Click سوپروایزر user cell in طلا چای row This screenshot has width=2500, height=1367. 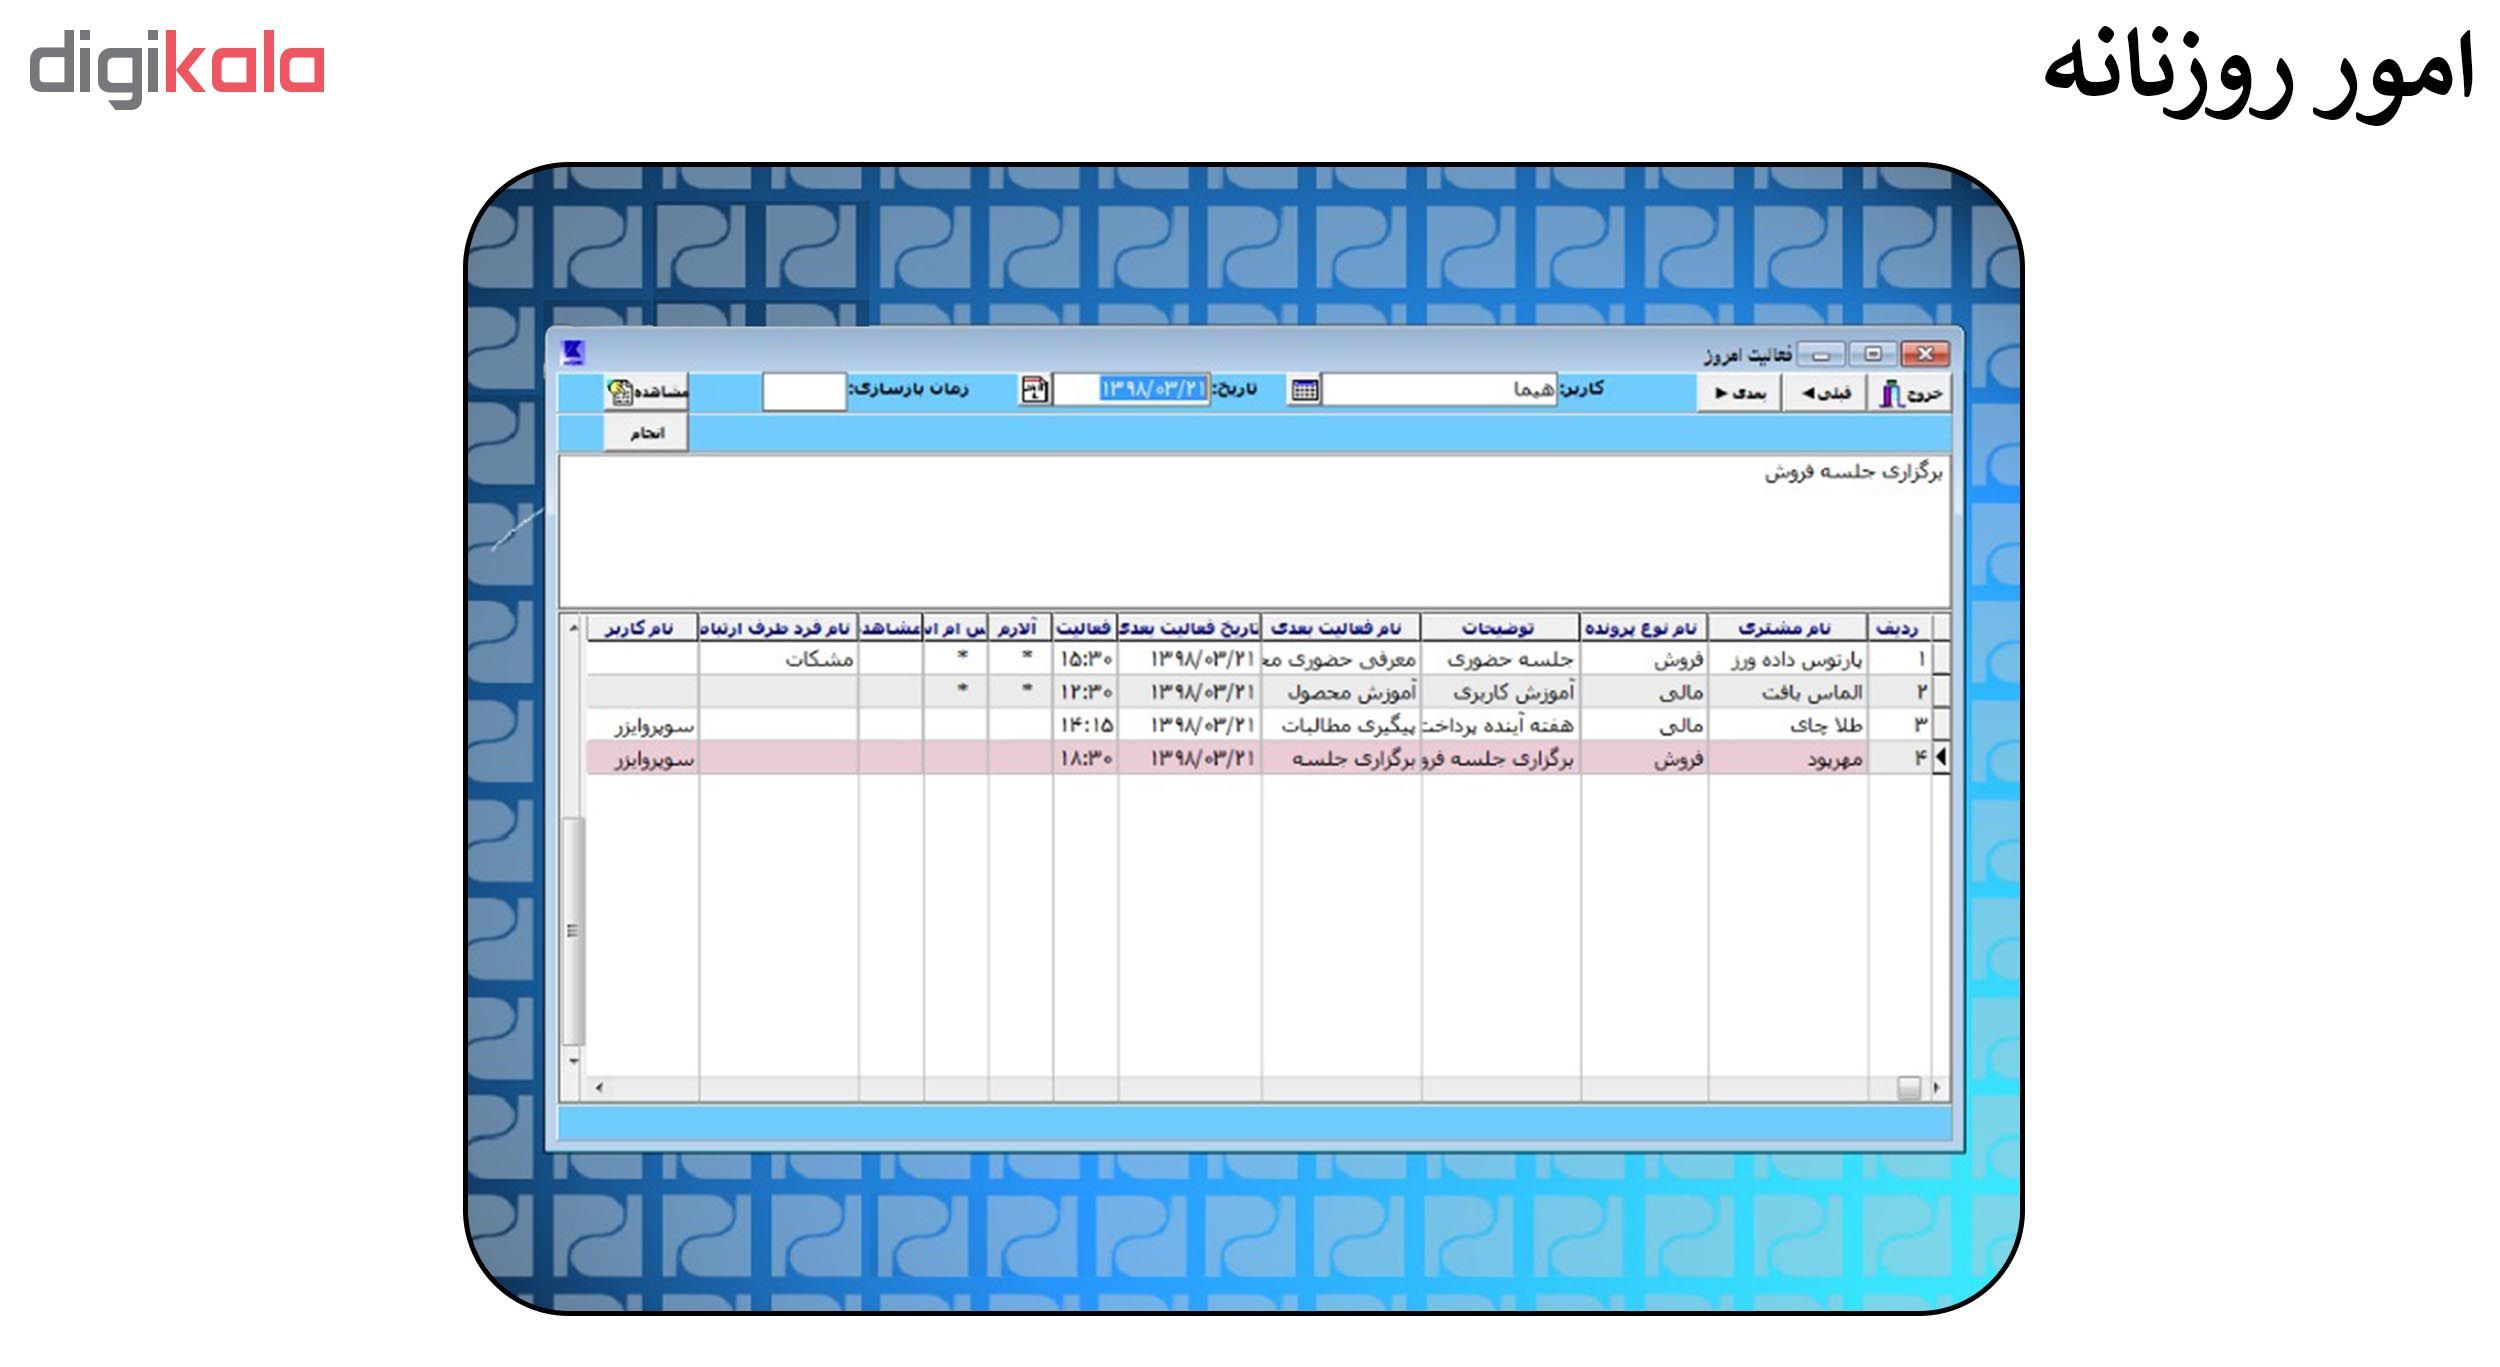[642, 725]
